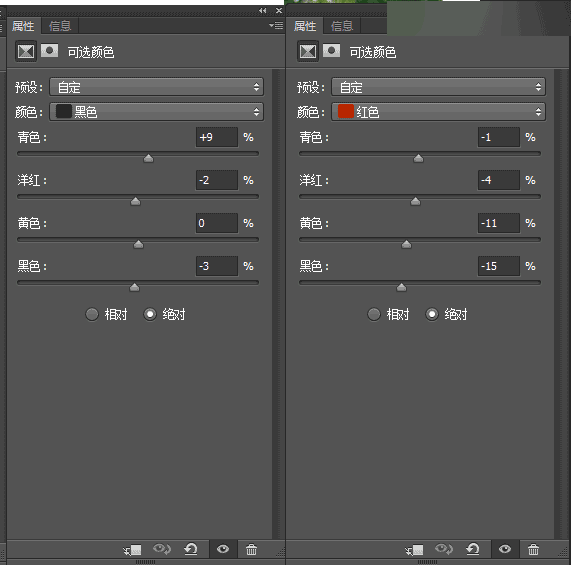Reset adjustment defaults in right panel
571x565 pixels.
473,549
